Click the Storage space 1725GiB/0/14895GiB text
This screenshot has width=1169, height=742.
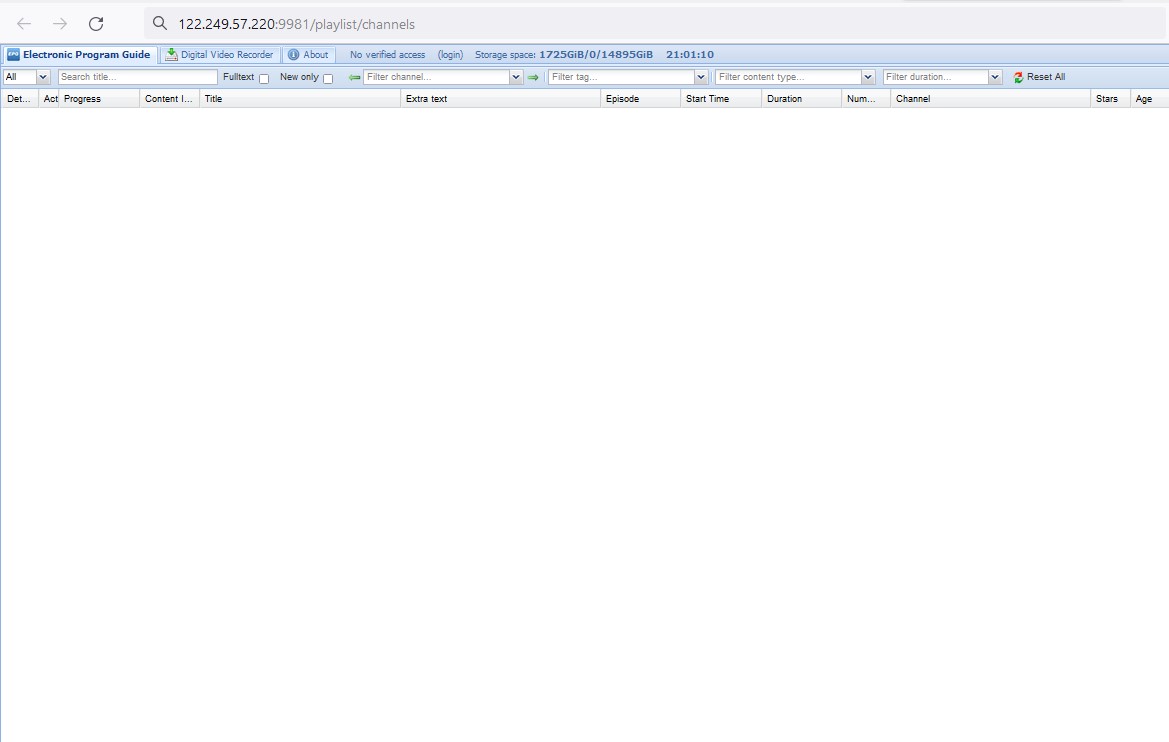[x=564, y=54]
